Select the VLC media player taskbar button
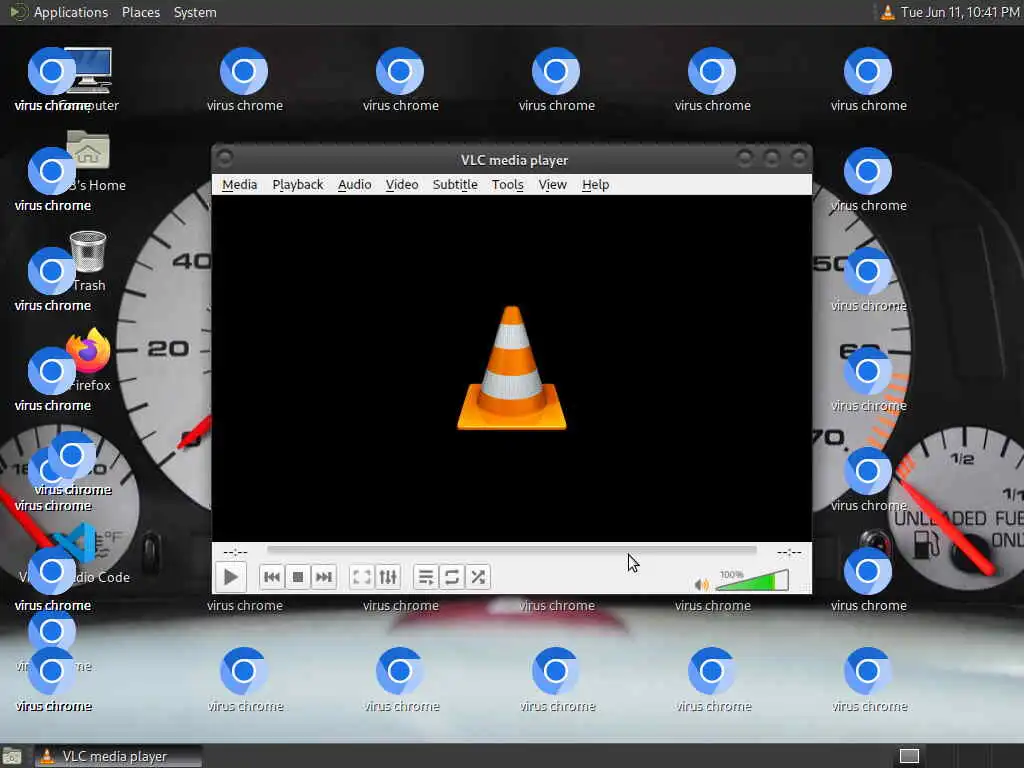The width and height of the screenshot is (1024, 768). [x=118, y=756]
